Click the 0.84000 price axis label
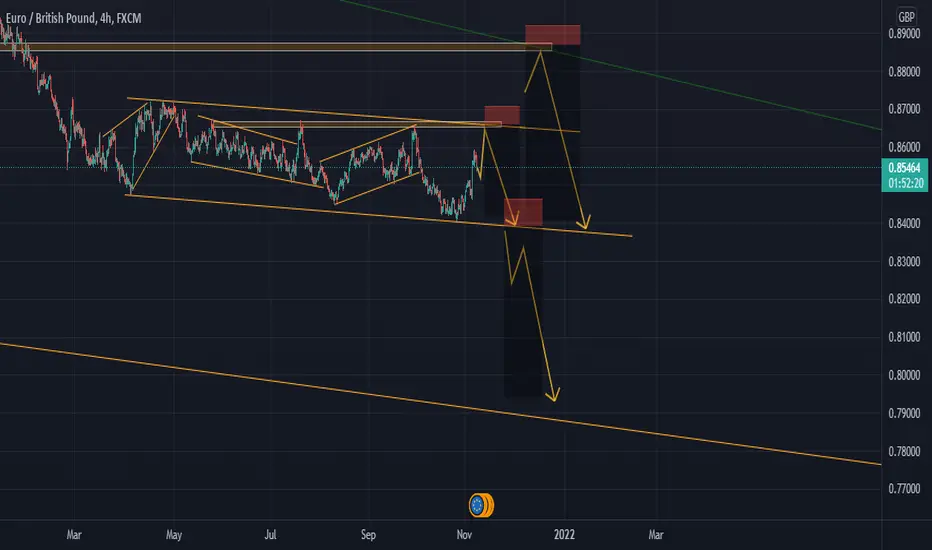This screenshot has height=550, width=932. (904, 224)
